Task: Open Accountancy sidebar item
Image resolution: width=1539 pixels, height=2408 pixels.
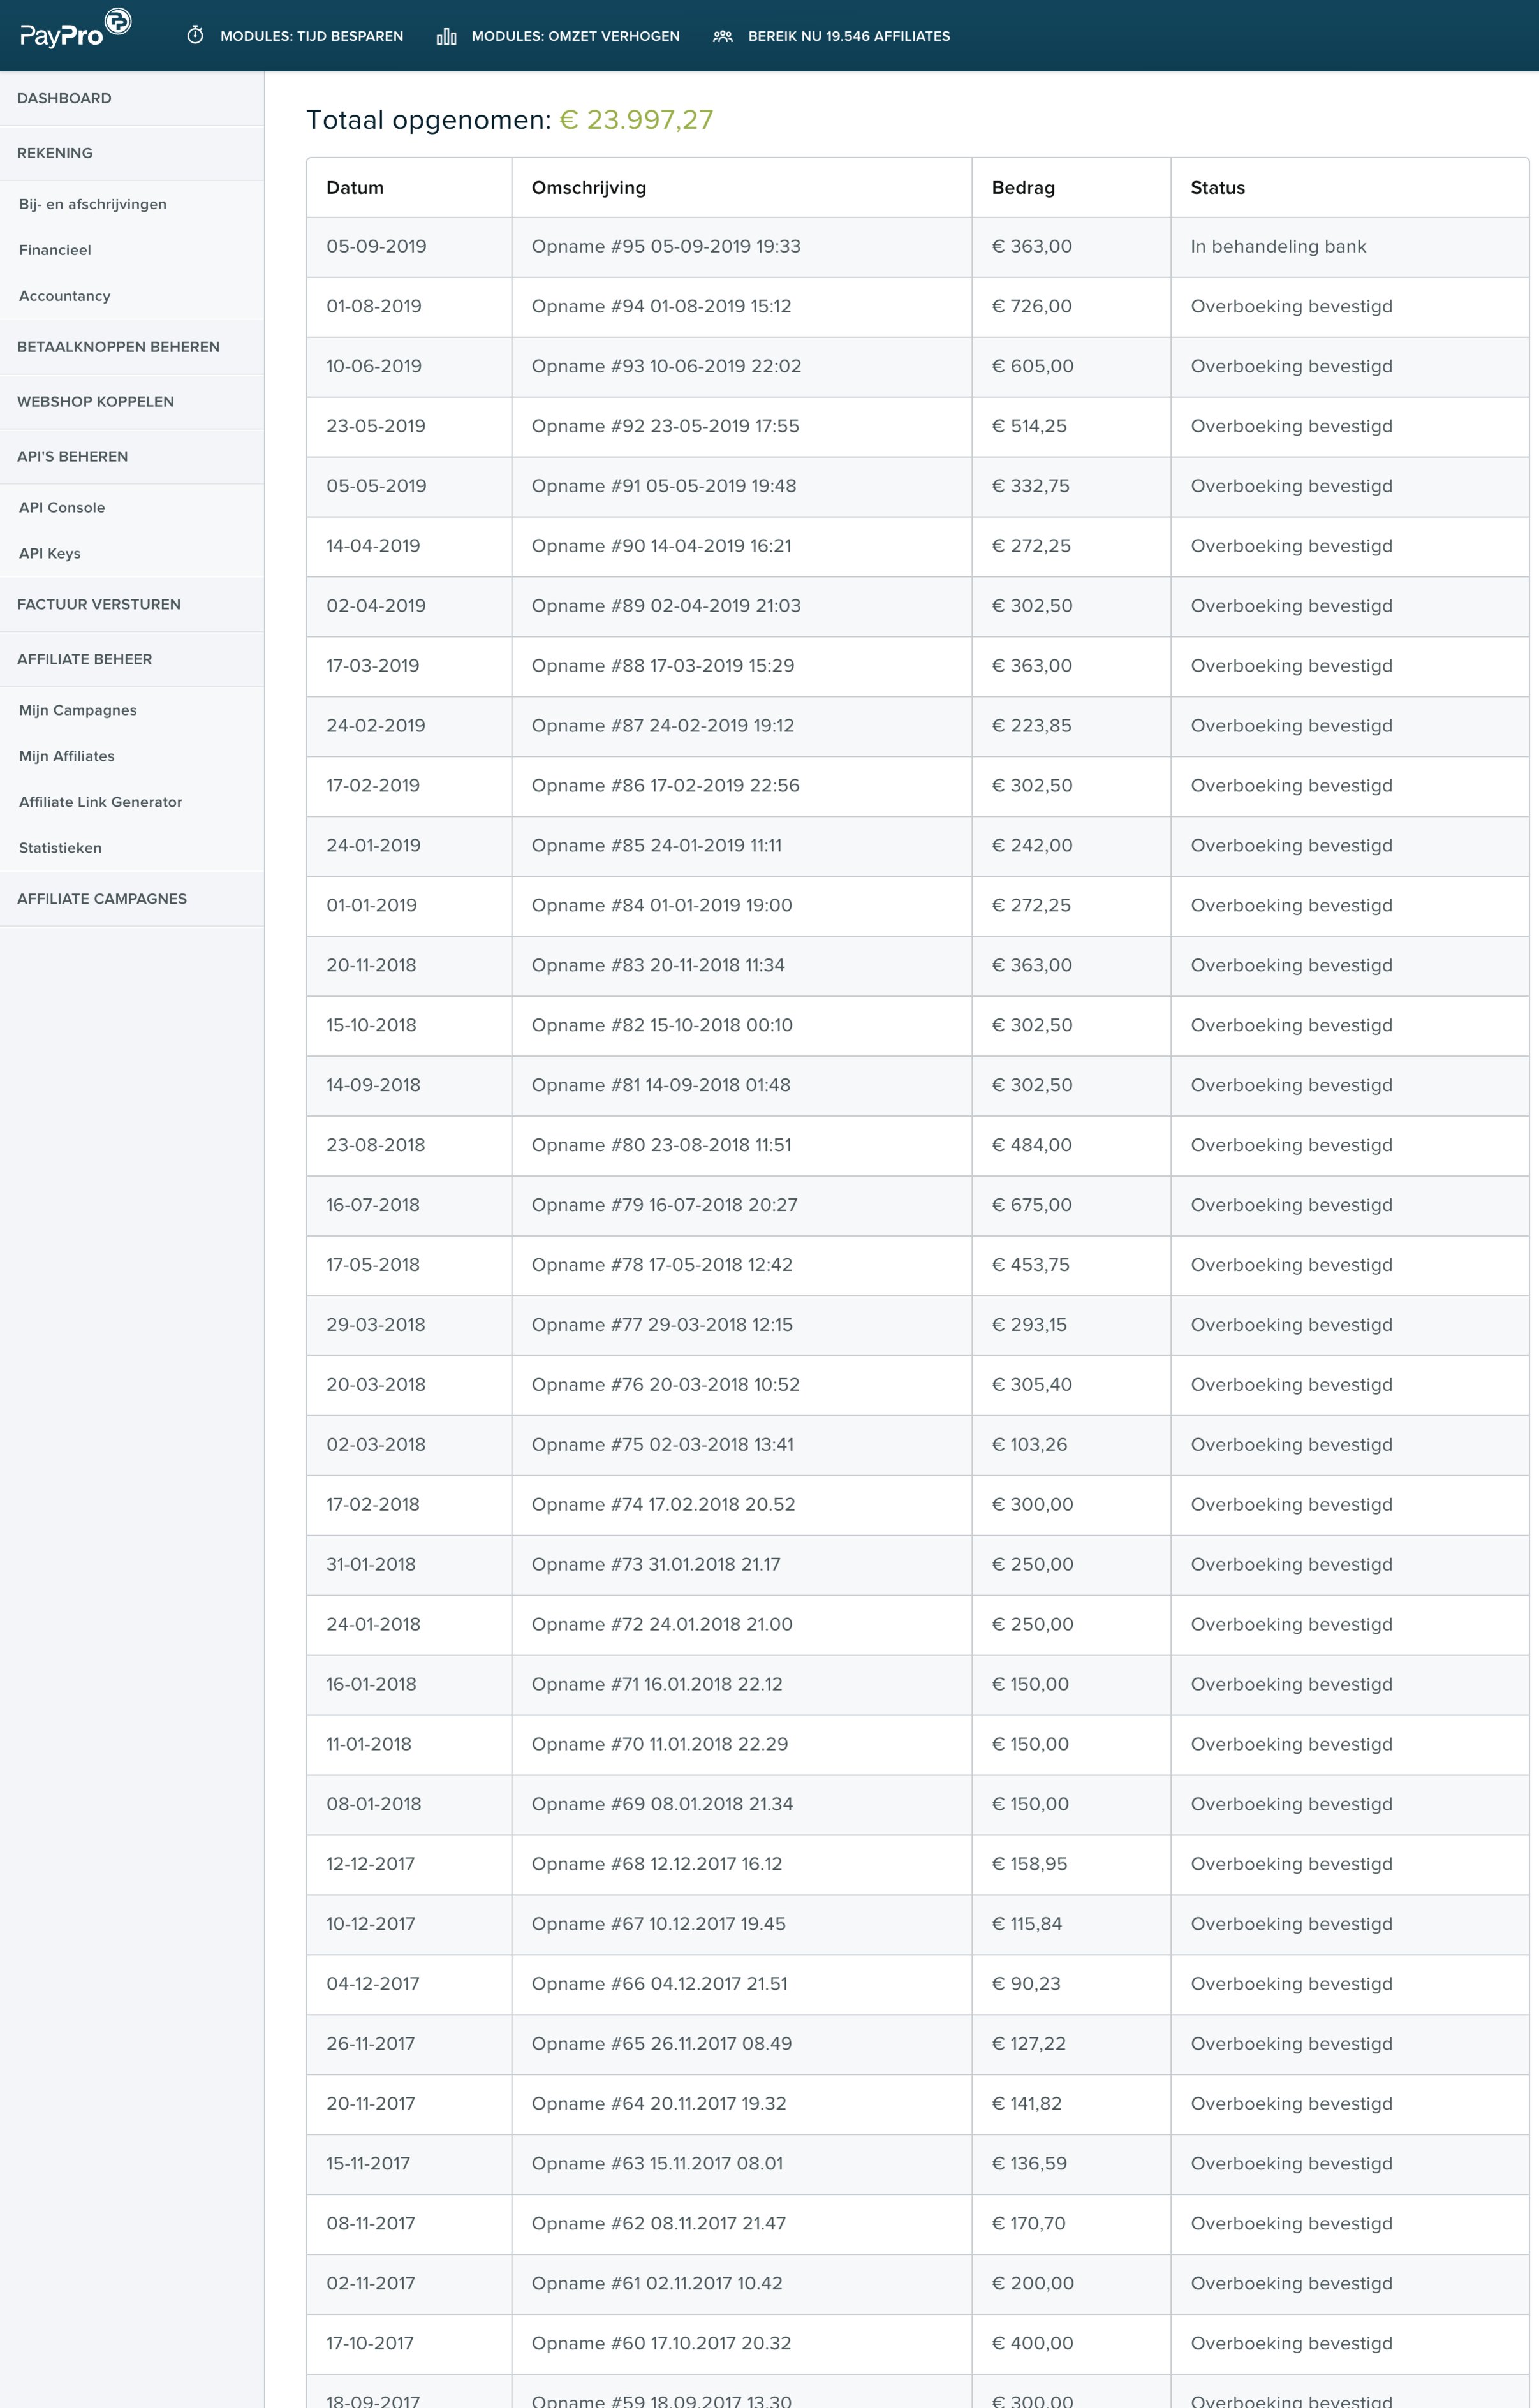Action: tap(65, 296)
